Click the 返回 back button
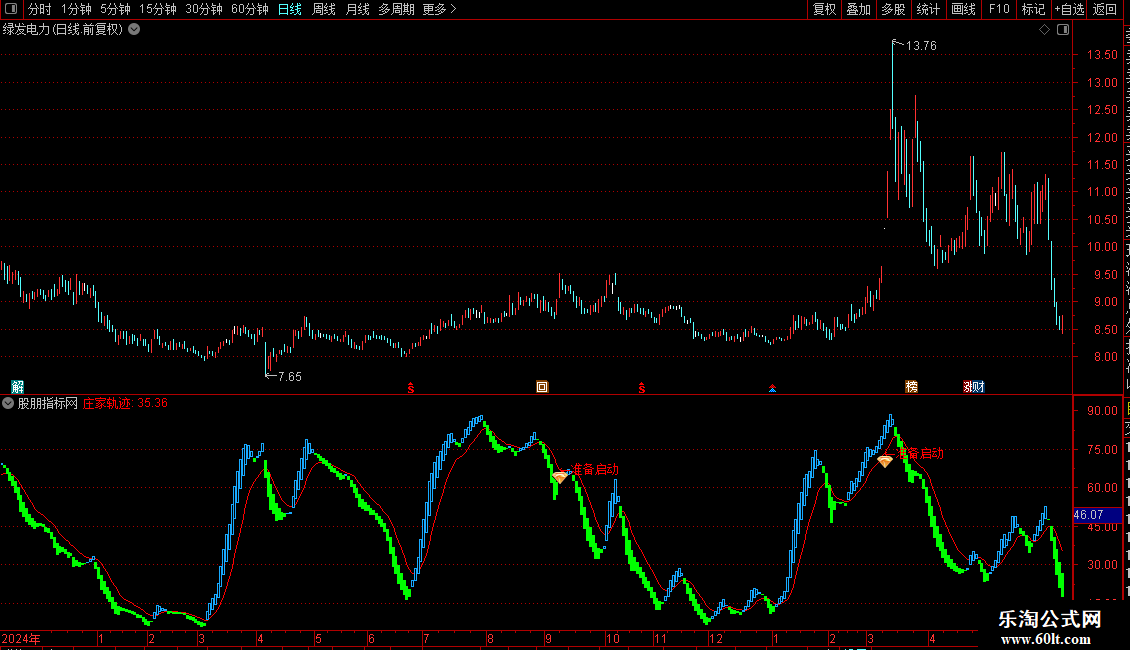Screen dimensions: 1130x650 coord(1105,9)
